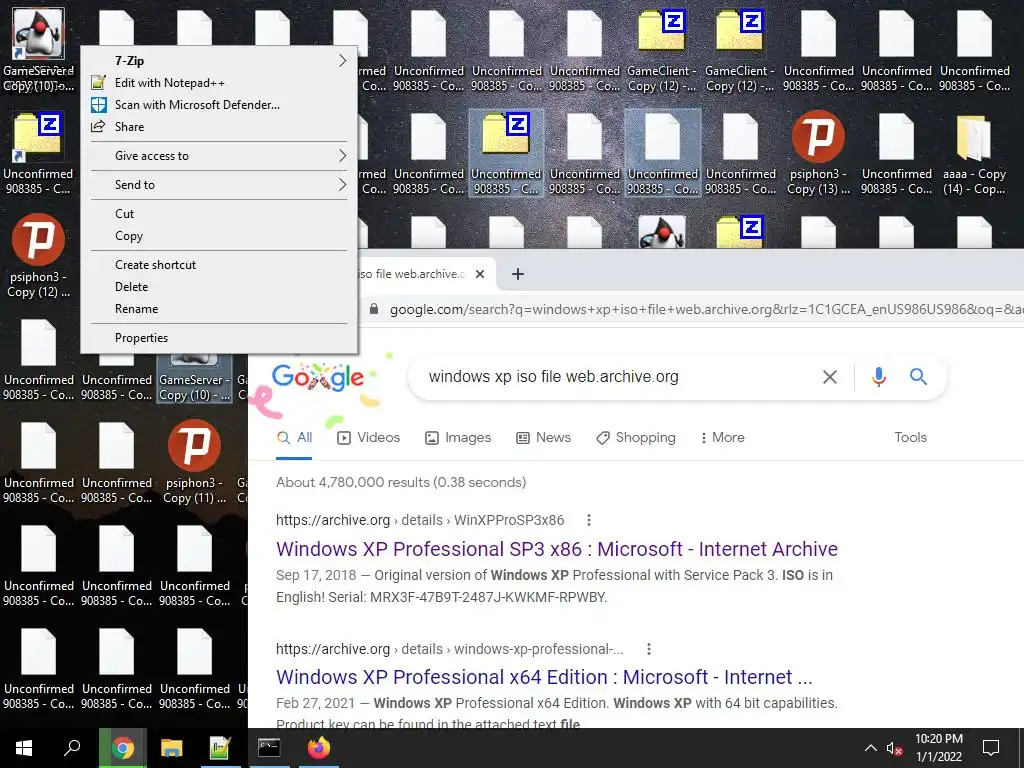Screen dimensions: 1024x768
Task: Open options dots for WinXPProSP3x86 result
Action: click(588, 520)
